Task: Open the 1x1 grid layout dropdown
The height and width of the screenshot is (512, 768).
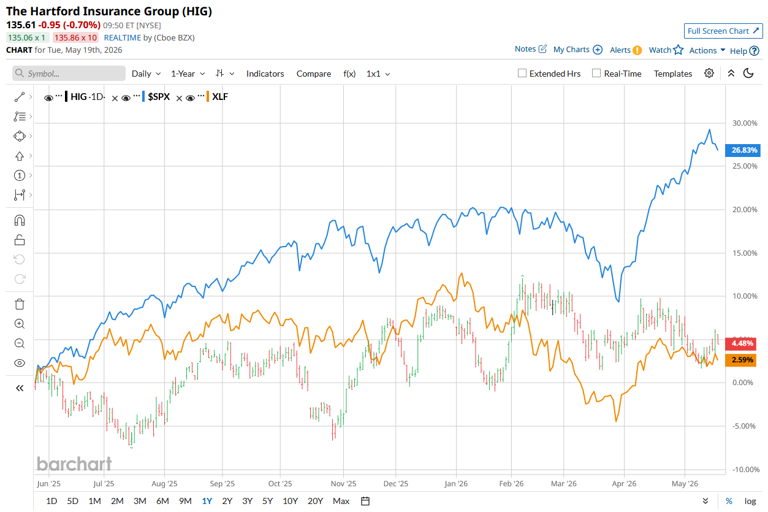Action: [378, 73]
